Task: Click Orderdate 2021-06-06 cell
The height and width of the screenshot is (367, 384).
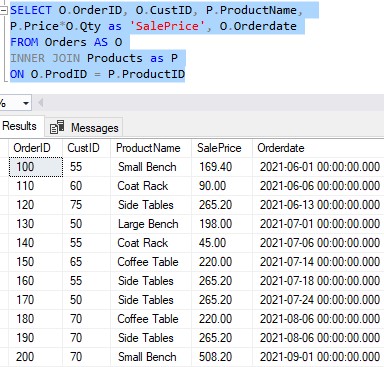Action: point(318,186)
